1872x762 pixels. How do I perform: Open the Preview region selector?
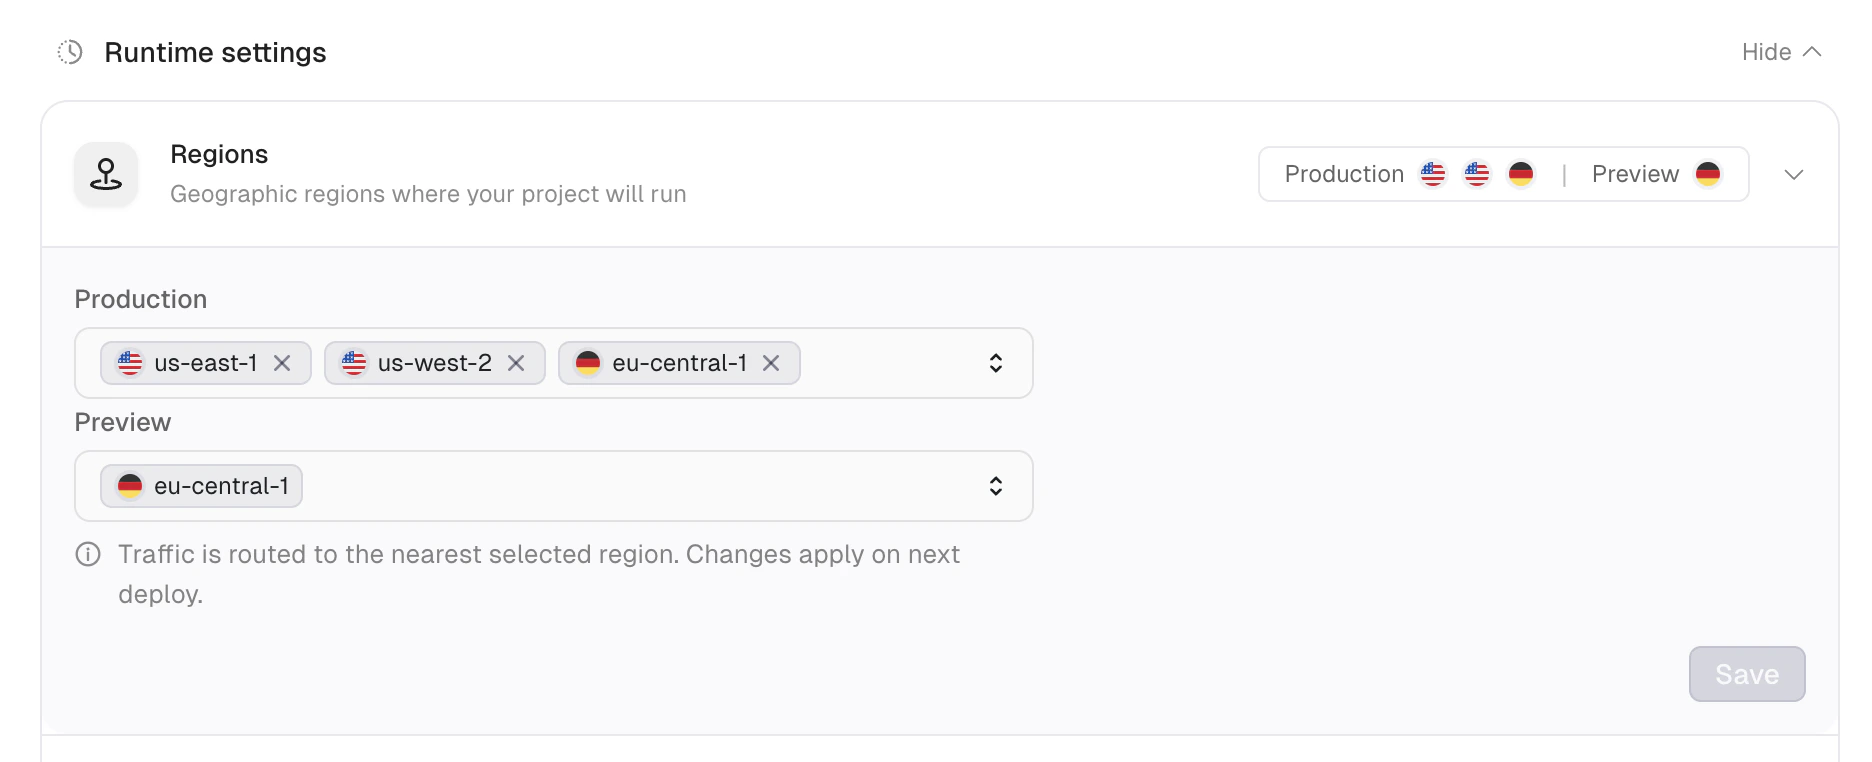coord(995,486)
